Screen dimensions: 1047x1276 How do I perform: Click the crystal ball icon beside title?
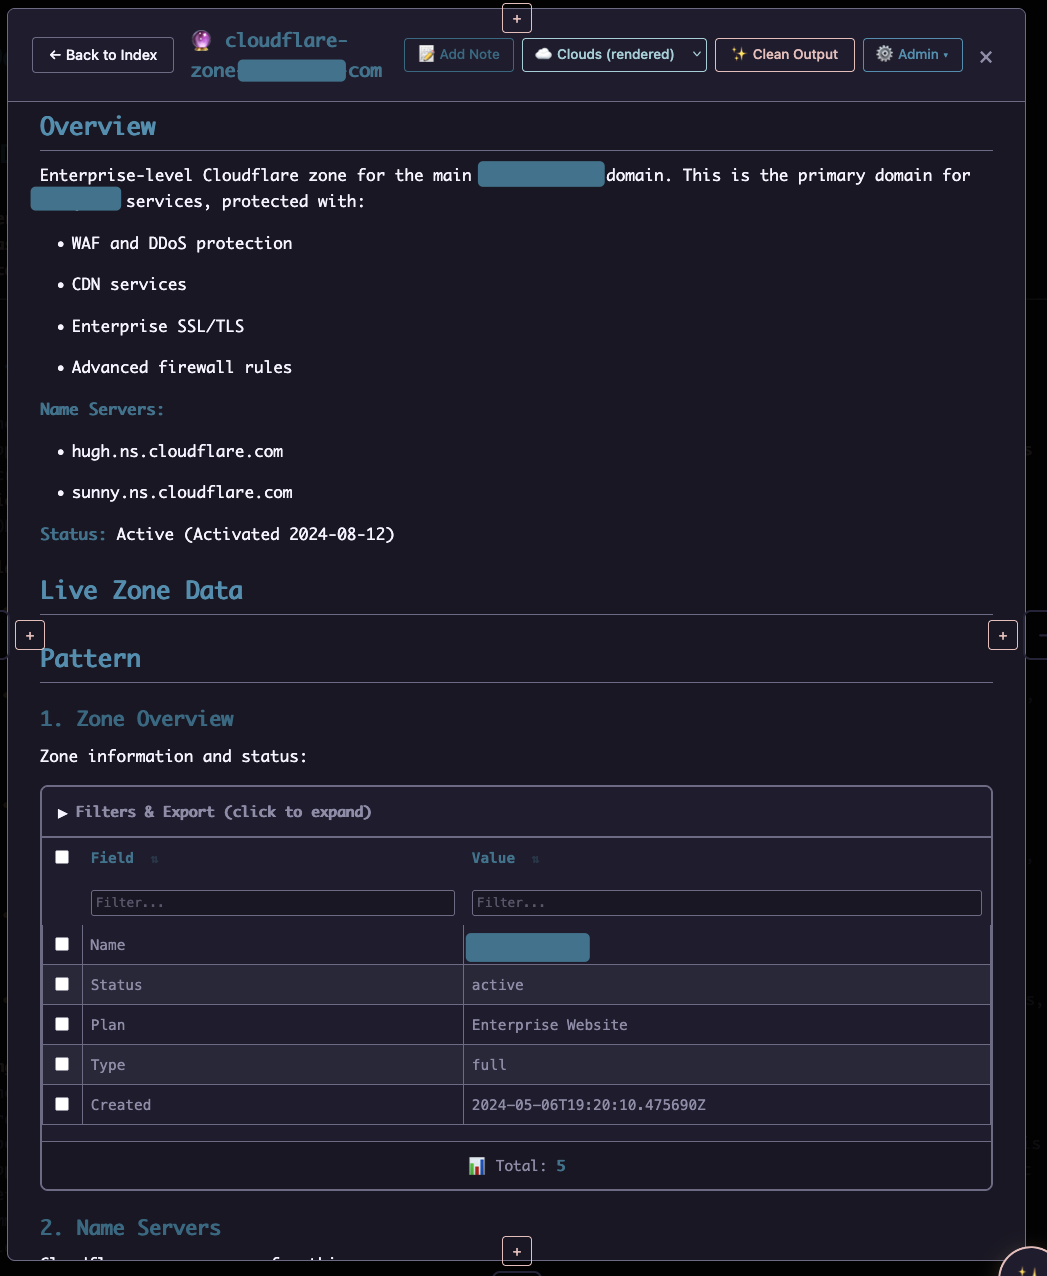[x=202, y=41]
